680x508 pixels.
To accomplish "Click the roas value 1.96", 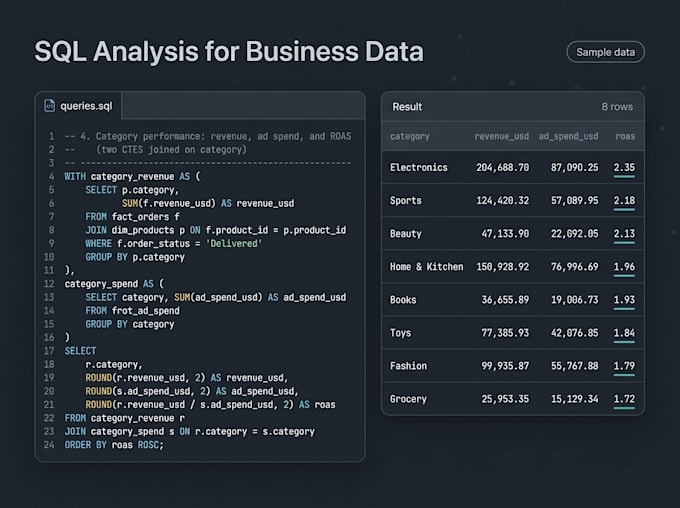I will pos(624,266).
